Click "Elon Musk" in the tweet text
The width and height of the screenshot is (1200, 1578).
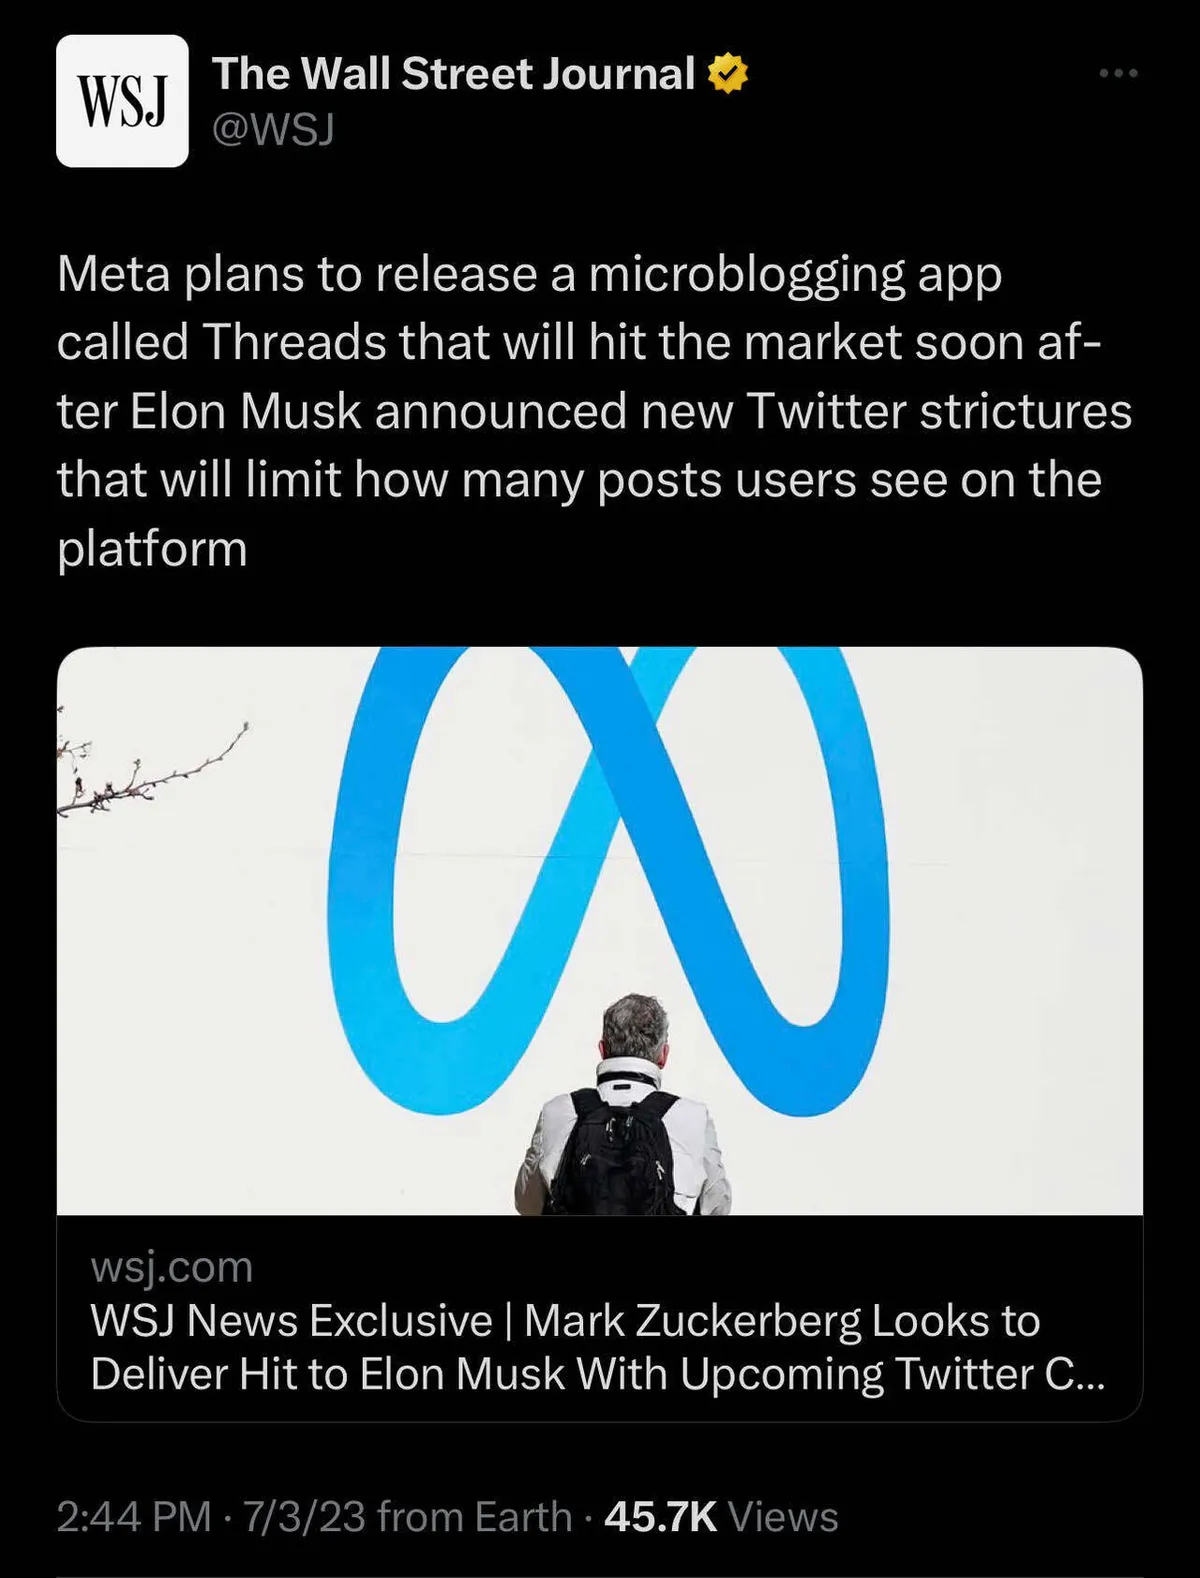245,411
